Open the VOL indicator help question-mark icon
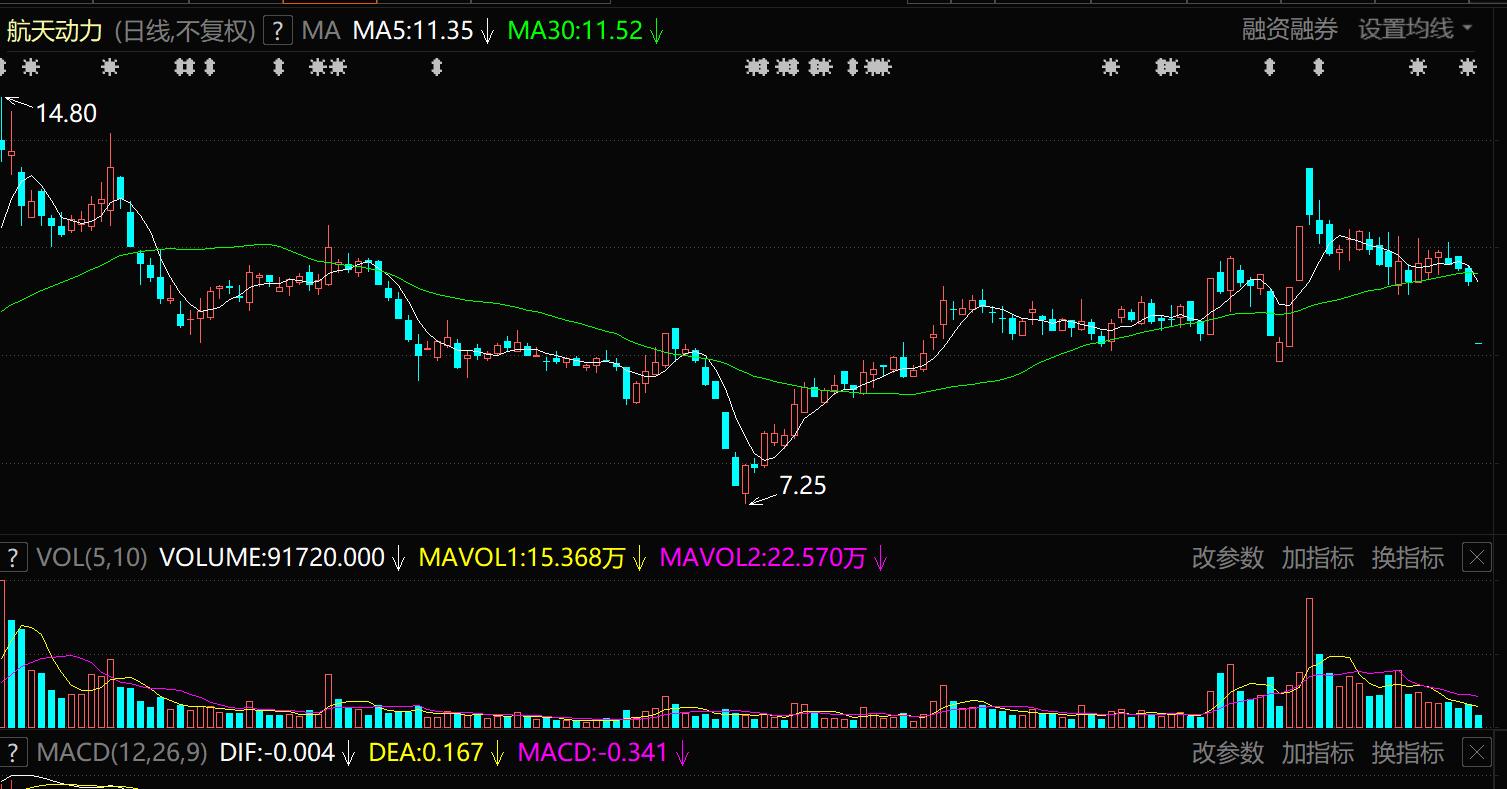Image resolution: width=1507 pixels, height=789 pixels. click(x=12, y=558)
